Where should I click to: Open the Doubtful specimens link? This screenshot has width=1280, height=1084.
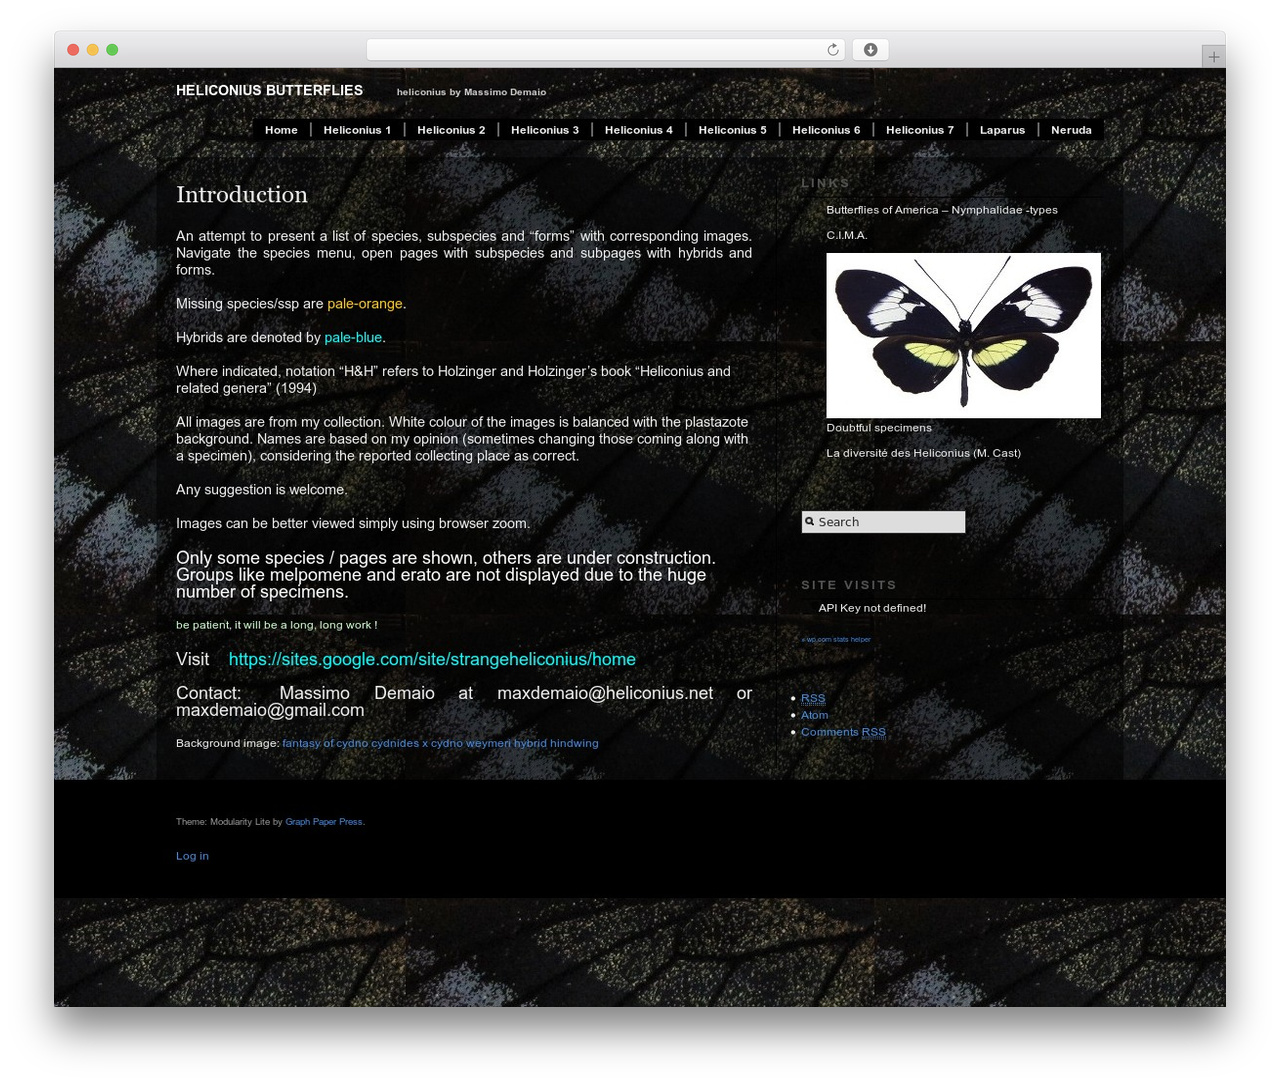[x=879, y=428]
